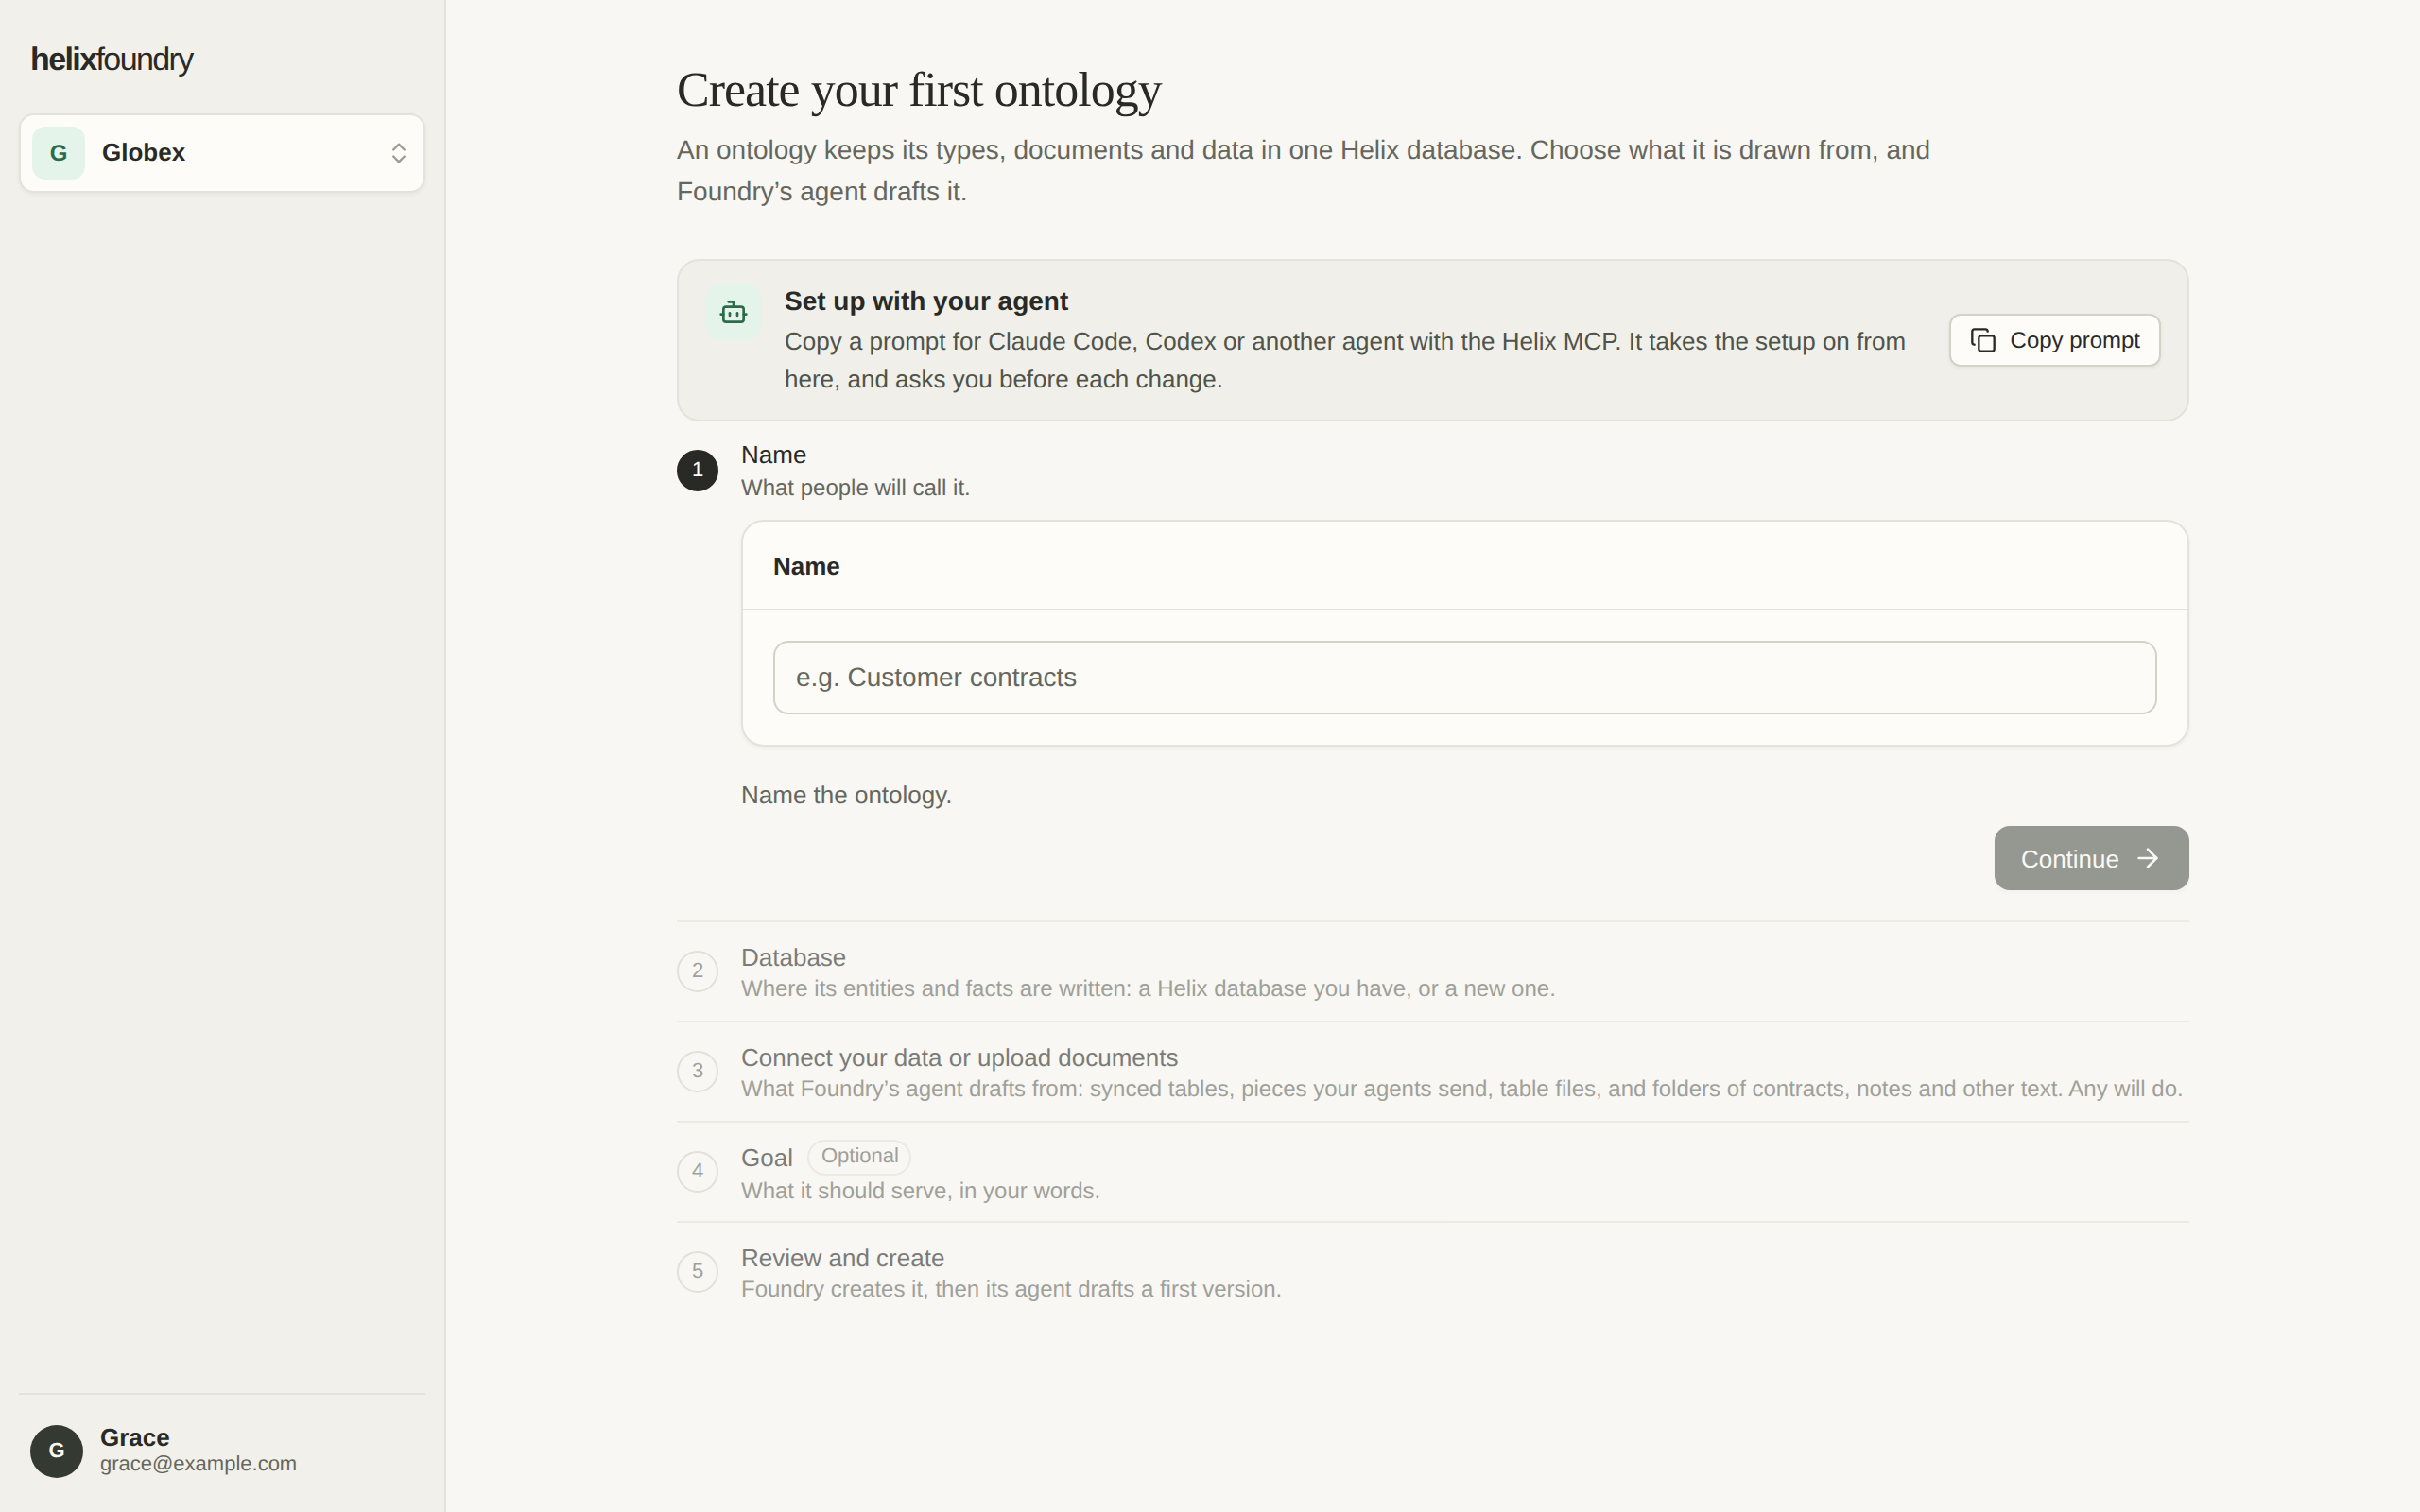Viewport: 2420px width, 1512px height.
Task: Click the Optional badge next to Goal
Action: pyautogui.click(x=859, y=1156)
